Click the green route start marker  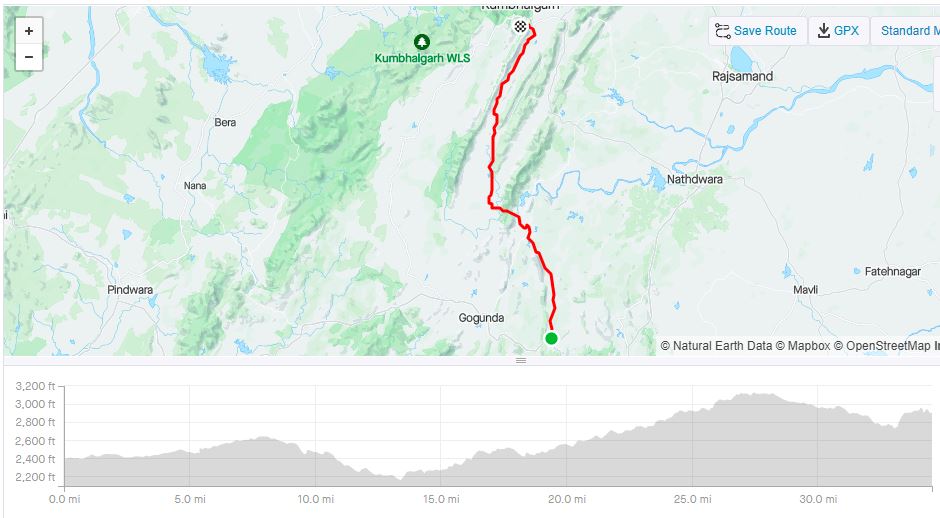pos(551,338)
